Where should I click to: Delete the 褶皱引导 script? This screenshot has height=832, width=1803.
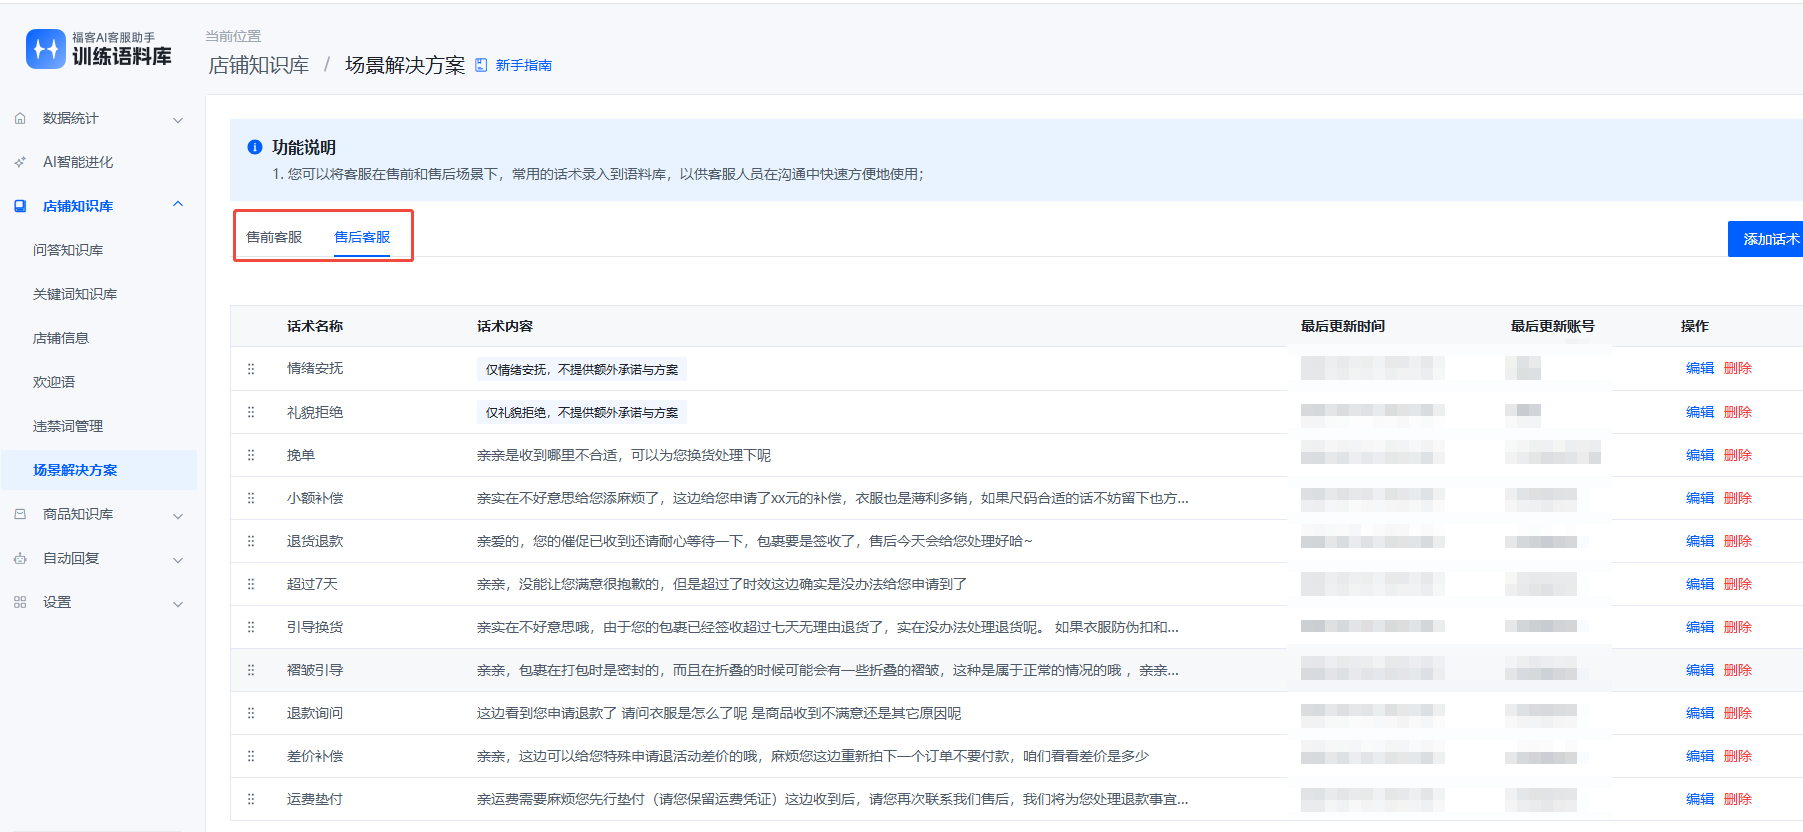1738,670
